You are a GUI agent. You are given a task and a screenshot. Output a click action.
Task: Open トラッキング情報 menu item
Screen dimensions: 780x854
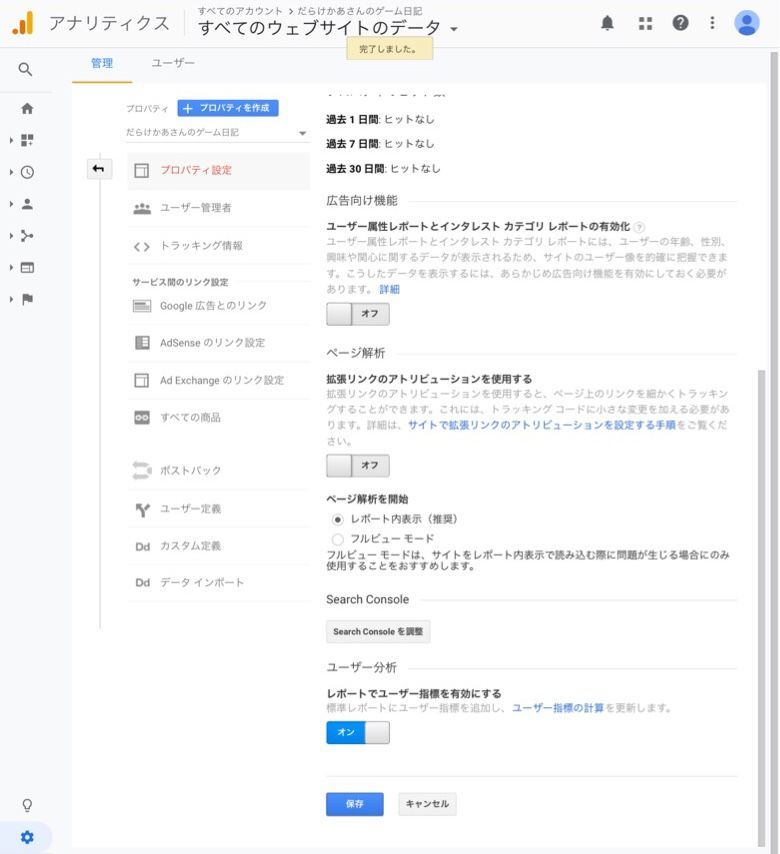(218, 246)
